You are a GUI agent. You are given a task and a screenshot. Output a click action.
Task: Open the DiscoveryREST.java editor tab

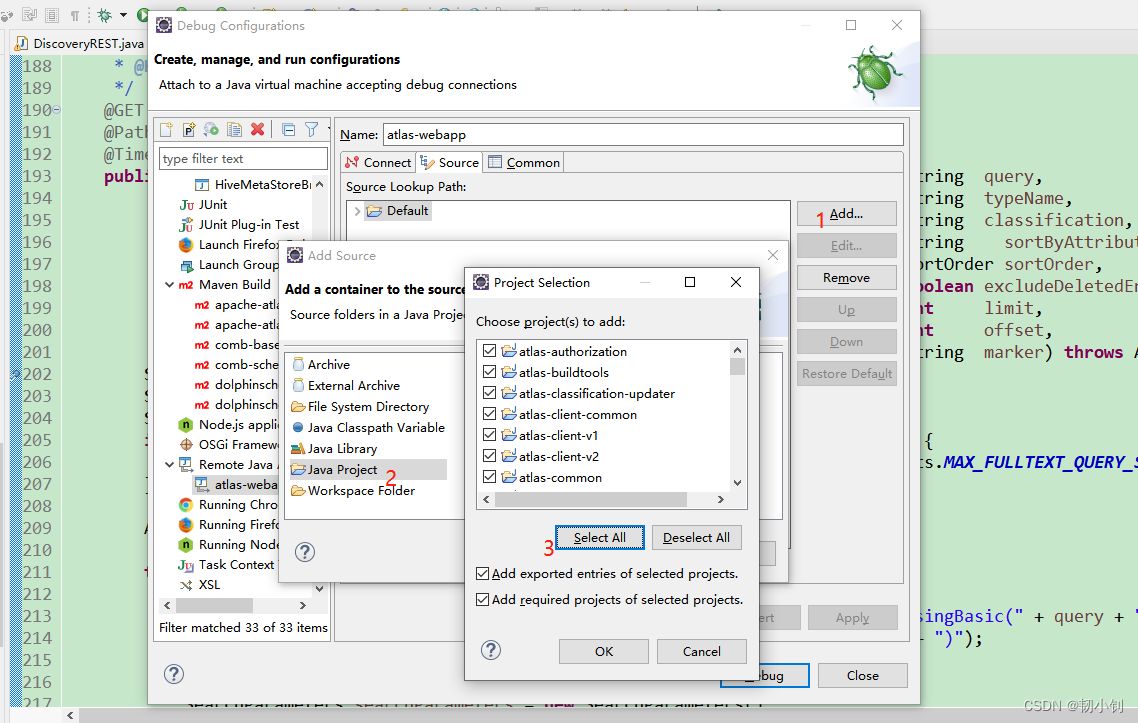tap(80, 44)
